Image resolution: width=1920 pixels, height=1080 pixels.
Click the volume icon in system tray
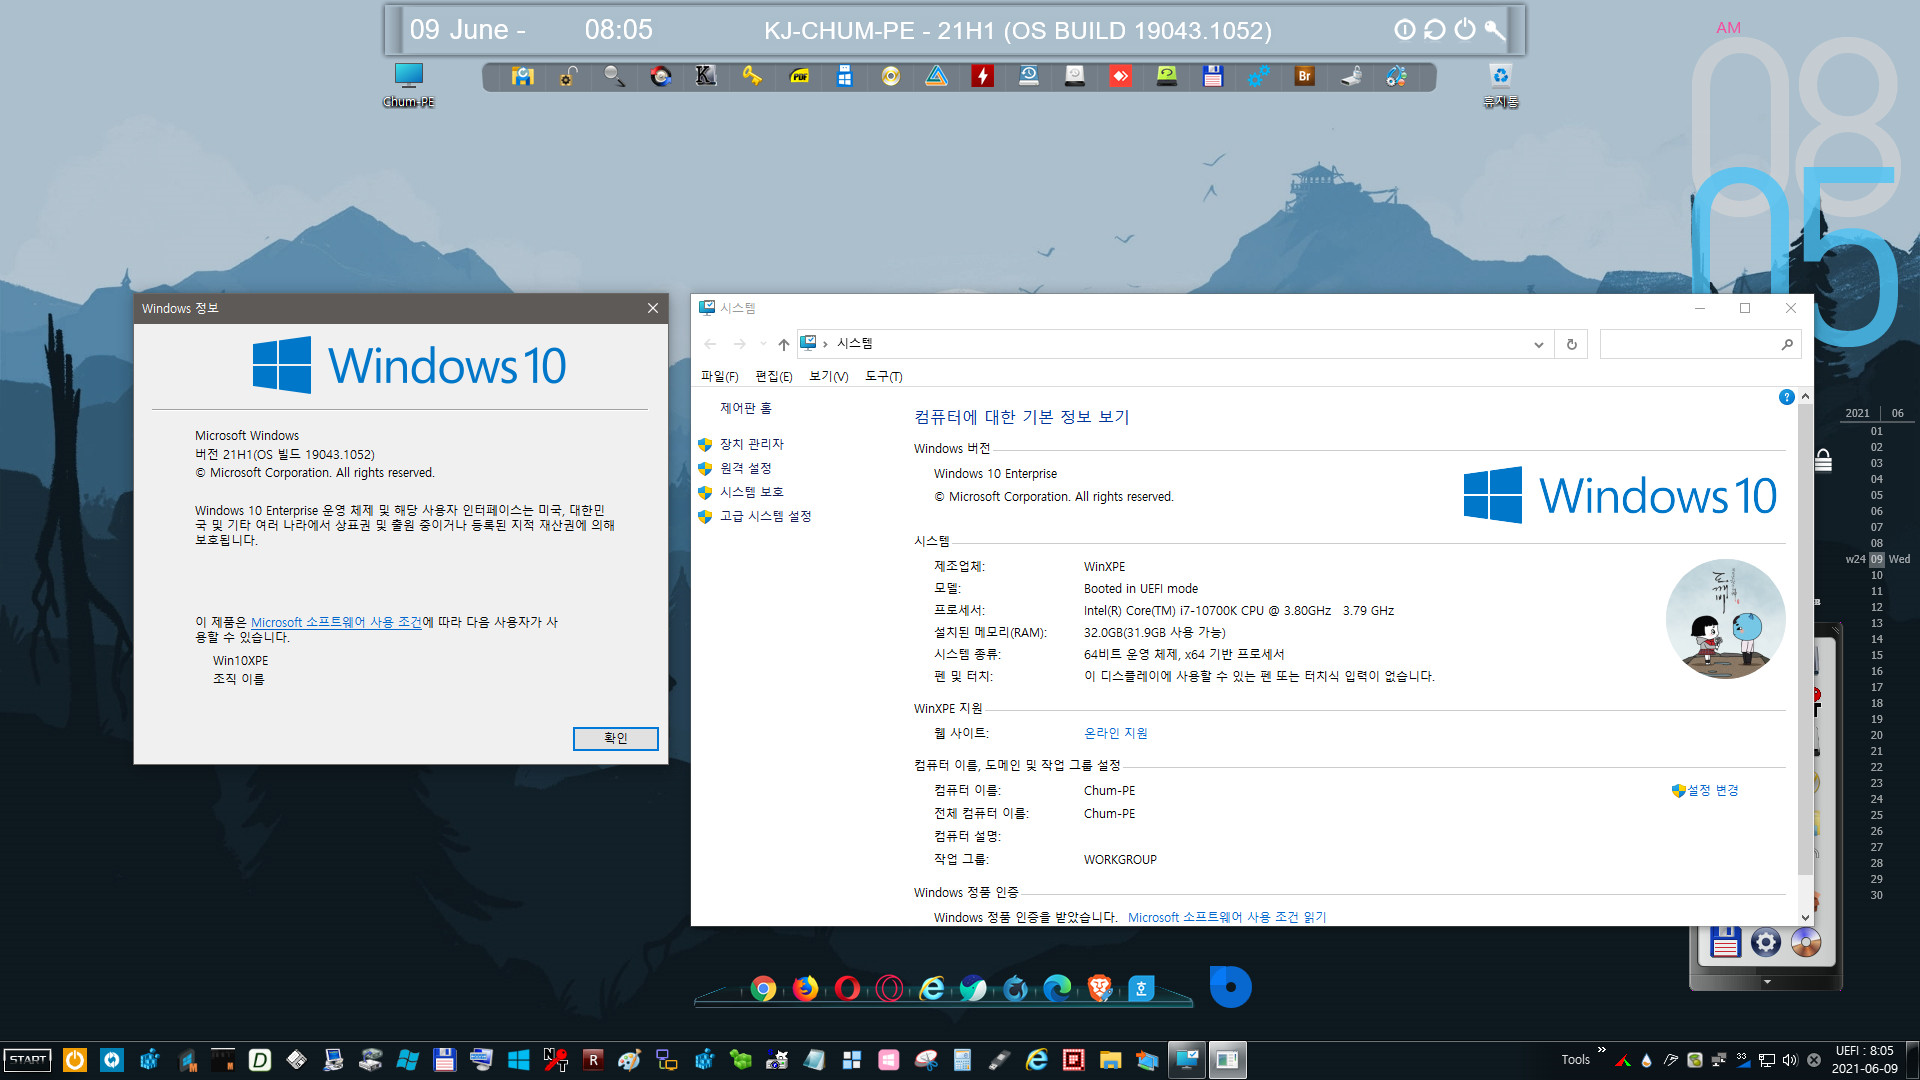1789,1060
